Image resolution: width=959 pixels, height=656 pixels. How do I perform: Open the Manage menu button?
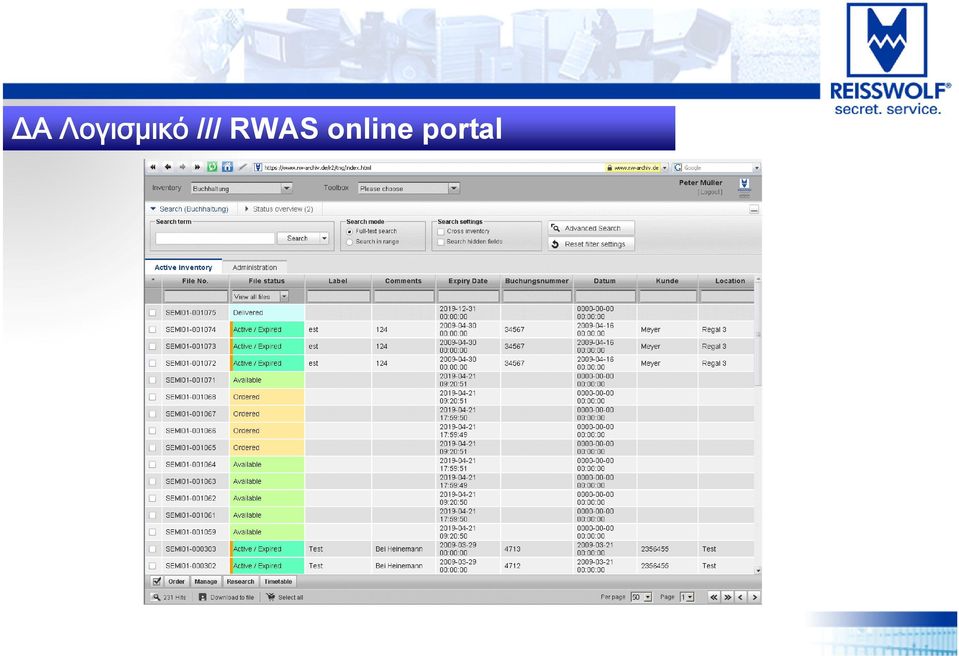(206, 581)
